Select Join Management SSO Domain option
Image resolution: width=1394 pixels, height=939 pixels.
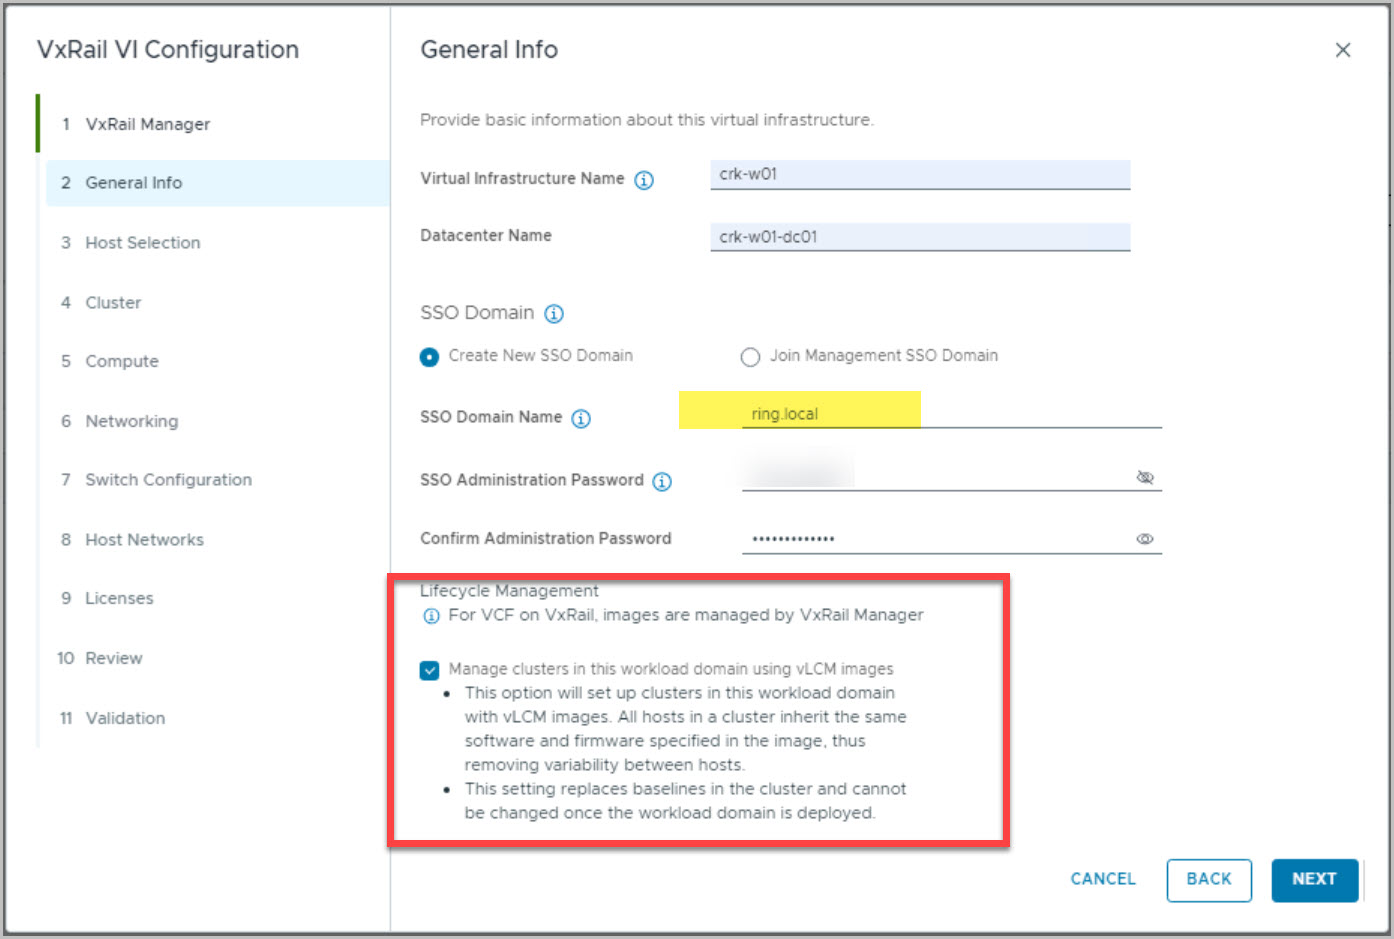[750, 357]
